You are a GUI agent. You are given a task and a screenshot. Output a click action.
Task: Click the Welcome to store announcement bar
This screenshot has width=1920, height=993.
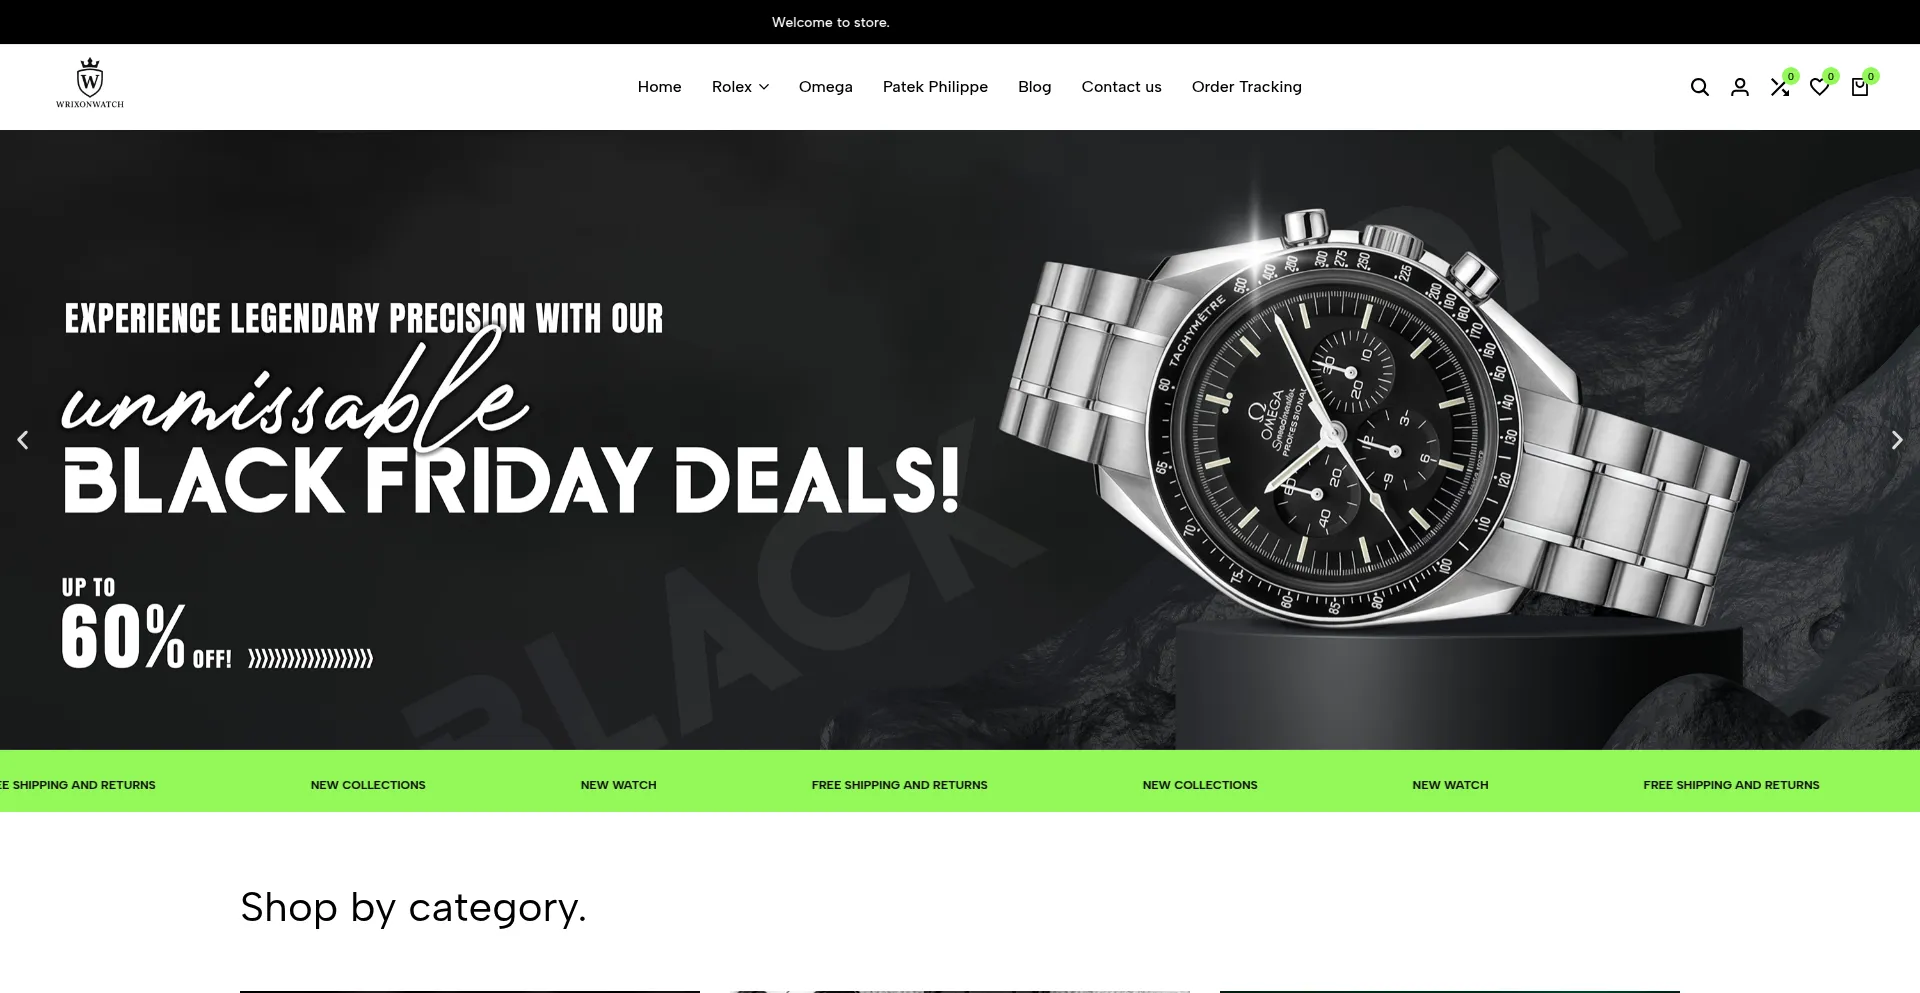tap(960, 22)
